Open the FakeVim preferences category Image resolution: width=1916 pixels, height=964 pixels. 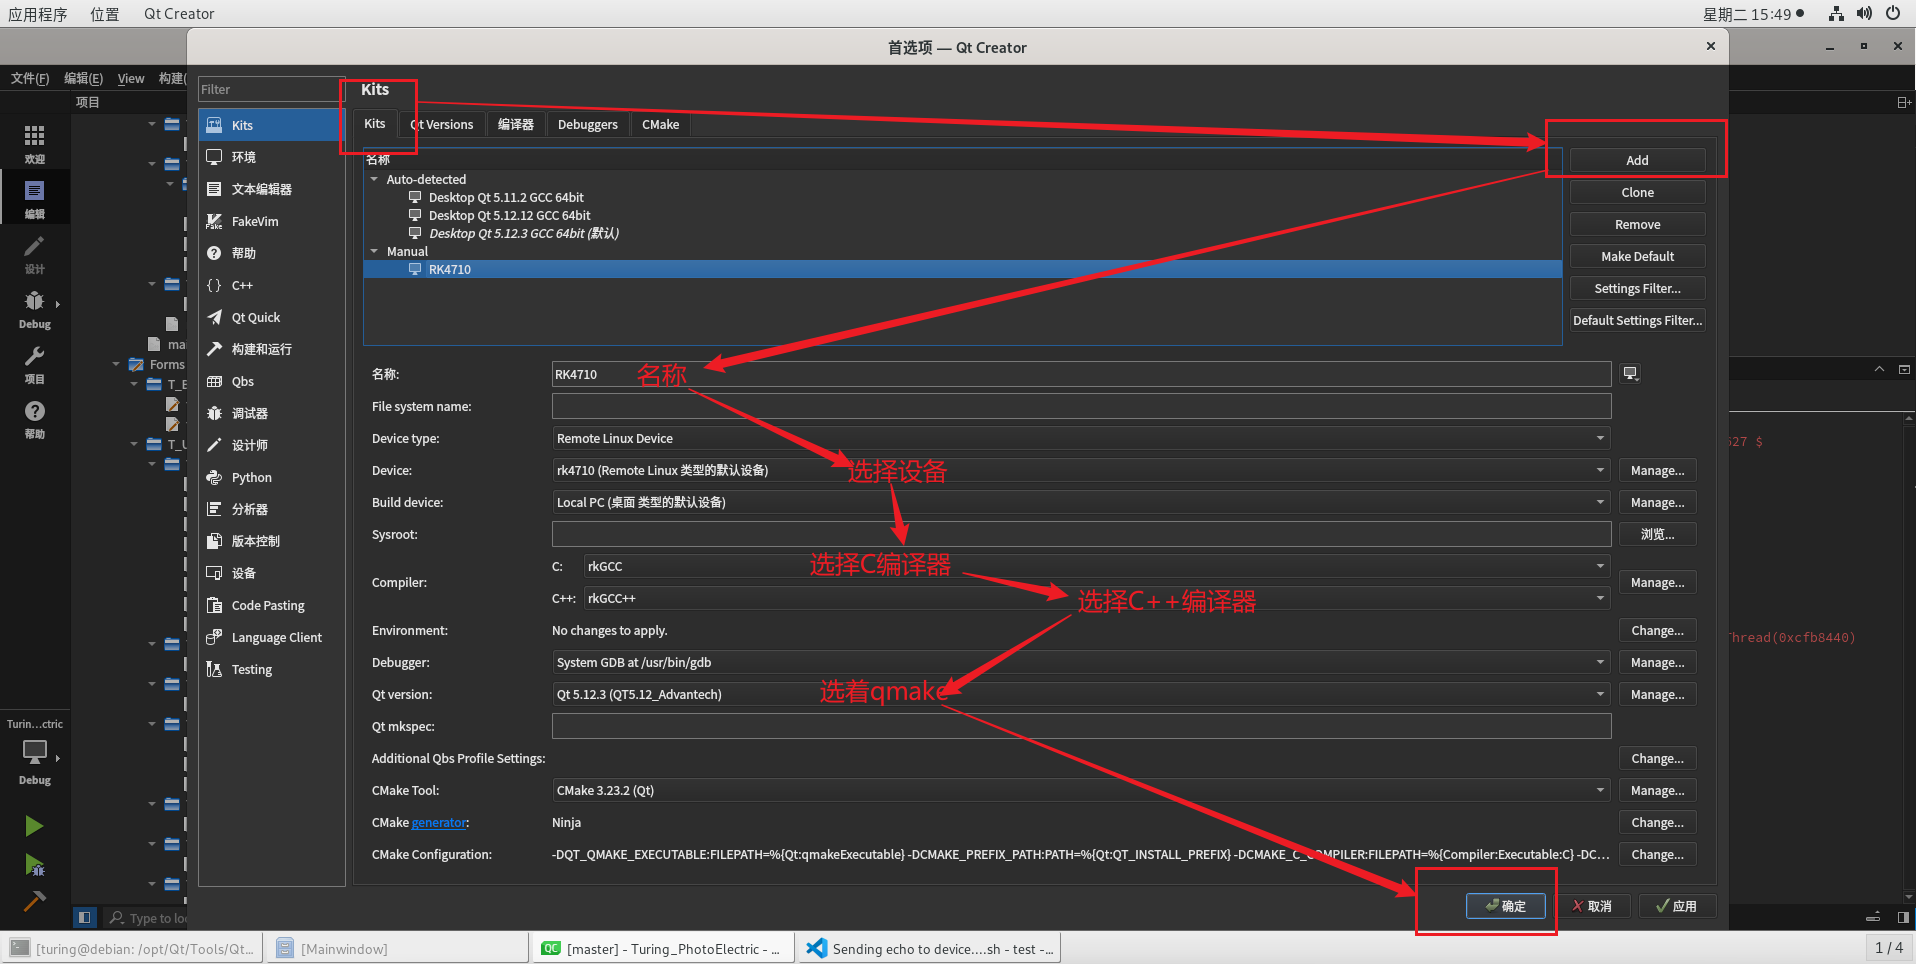pos(271,221)
